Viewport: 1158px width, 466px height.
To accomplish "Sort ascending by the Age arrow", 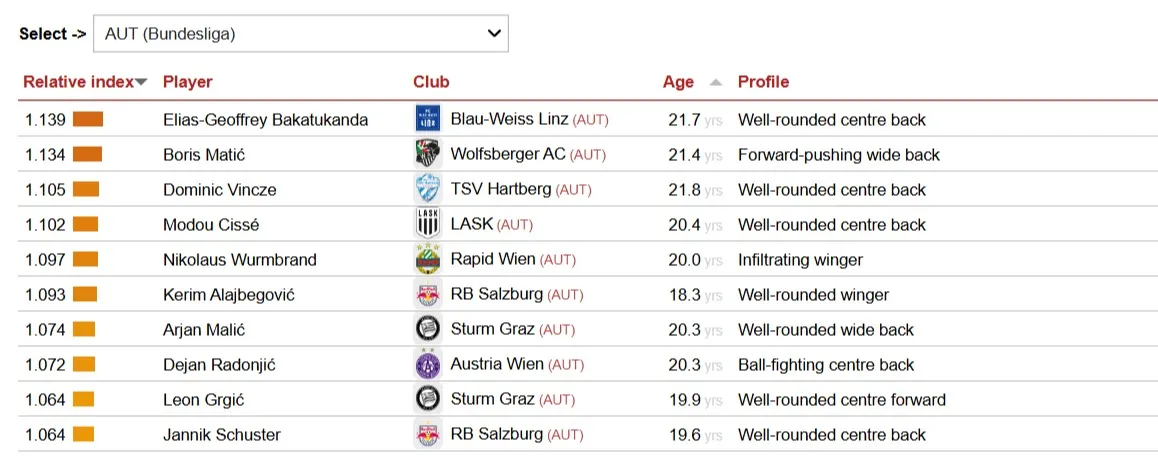I will 715,82.
